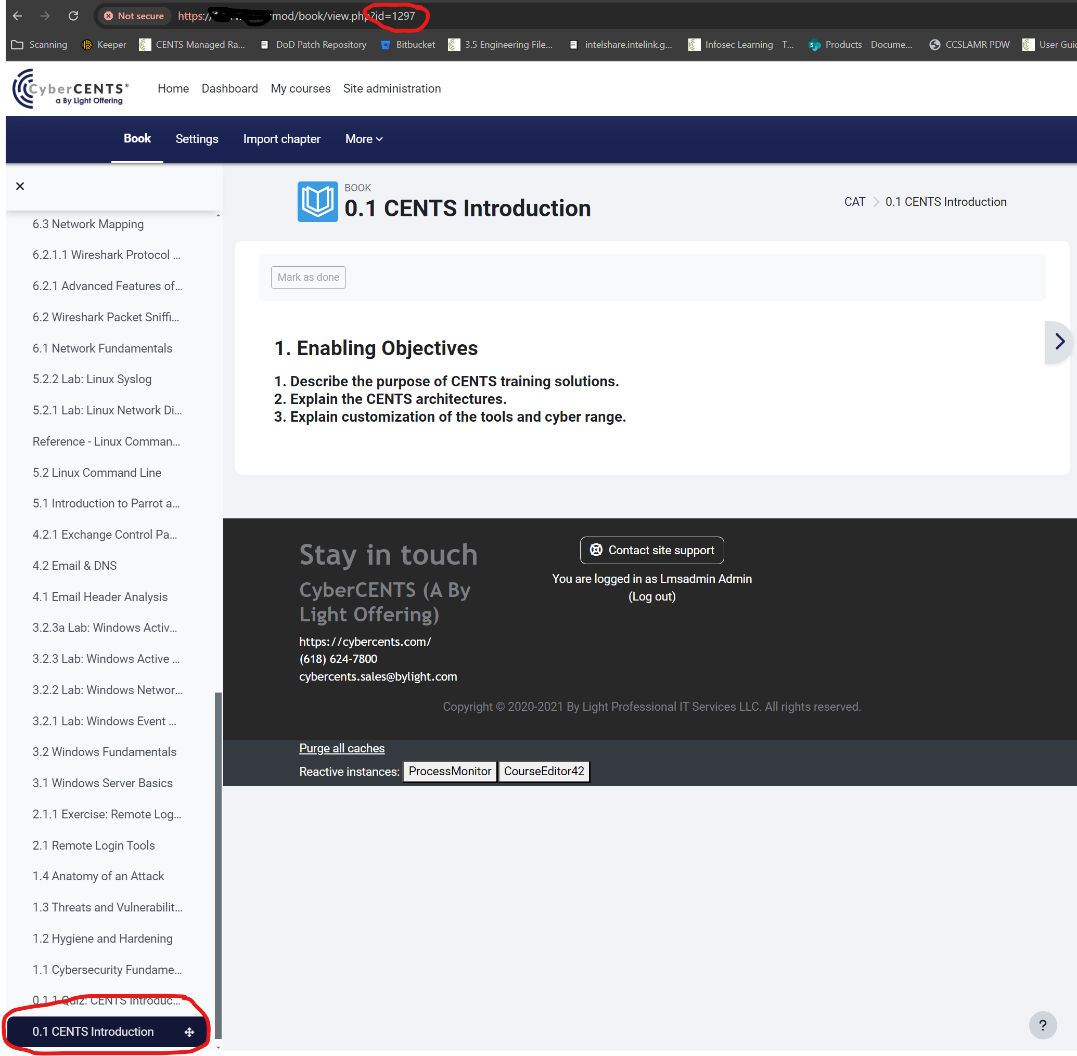This screenshot has width=1077, height=1056.
Task: Open 4.2 Email & DNS
Action: pos(75,565)
